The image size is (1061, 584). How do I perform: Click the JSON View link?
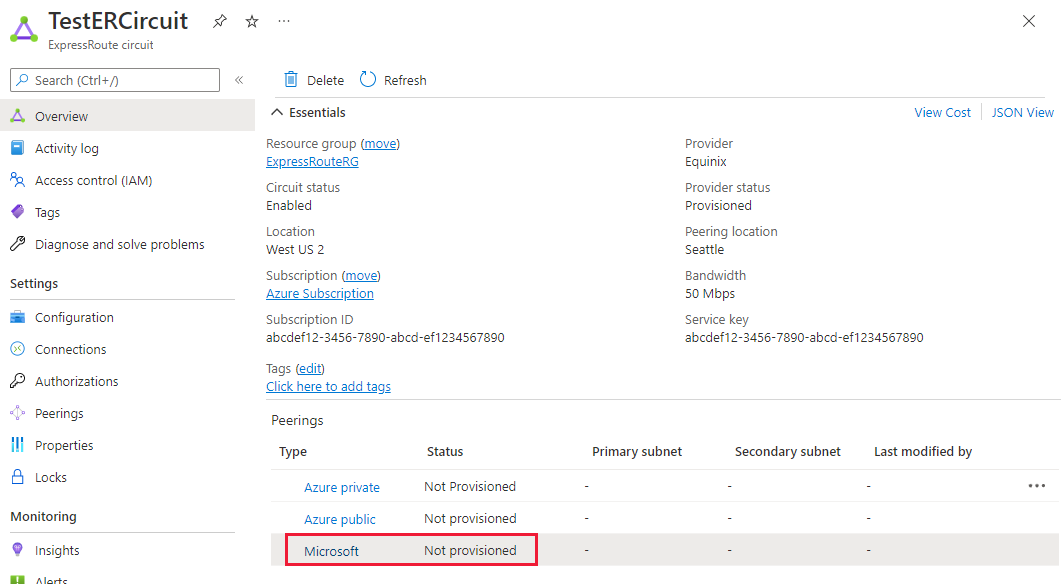(x=1022, y=113)
